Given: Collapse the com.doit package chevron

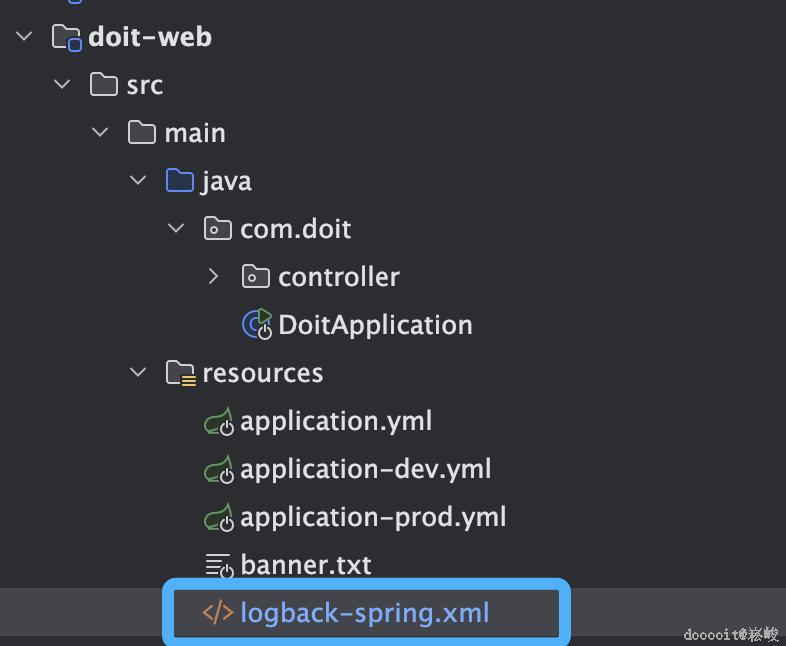Looking at the screenshot, I should (x=176, y=229).
